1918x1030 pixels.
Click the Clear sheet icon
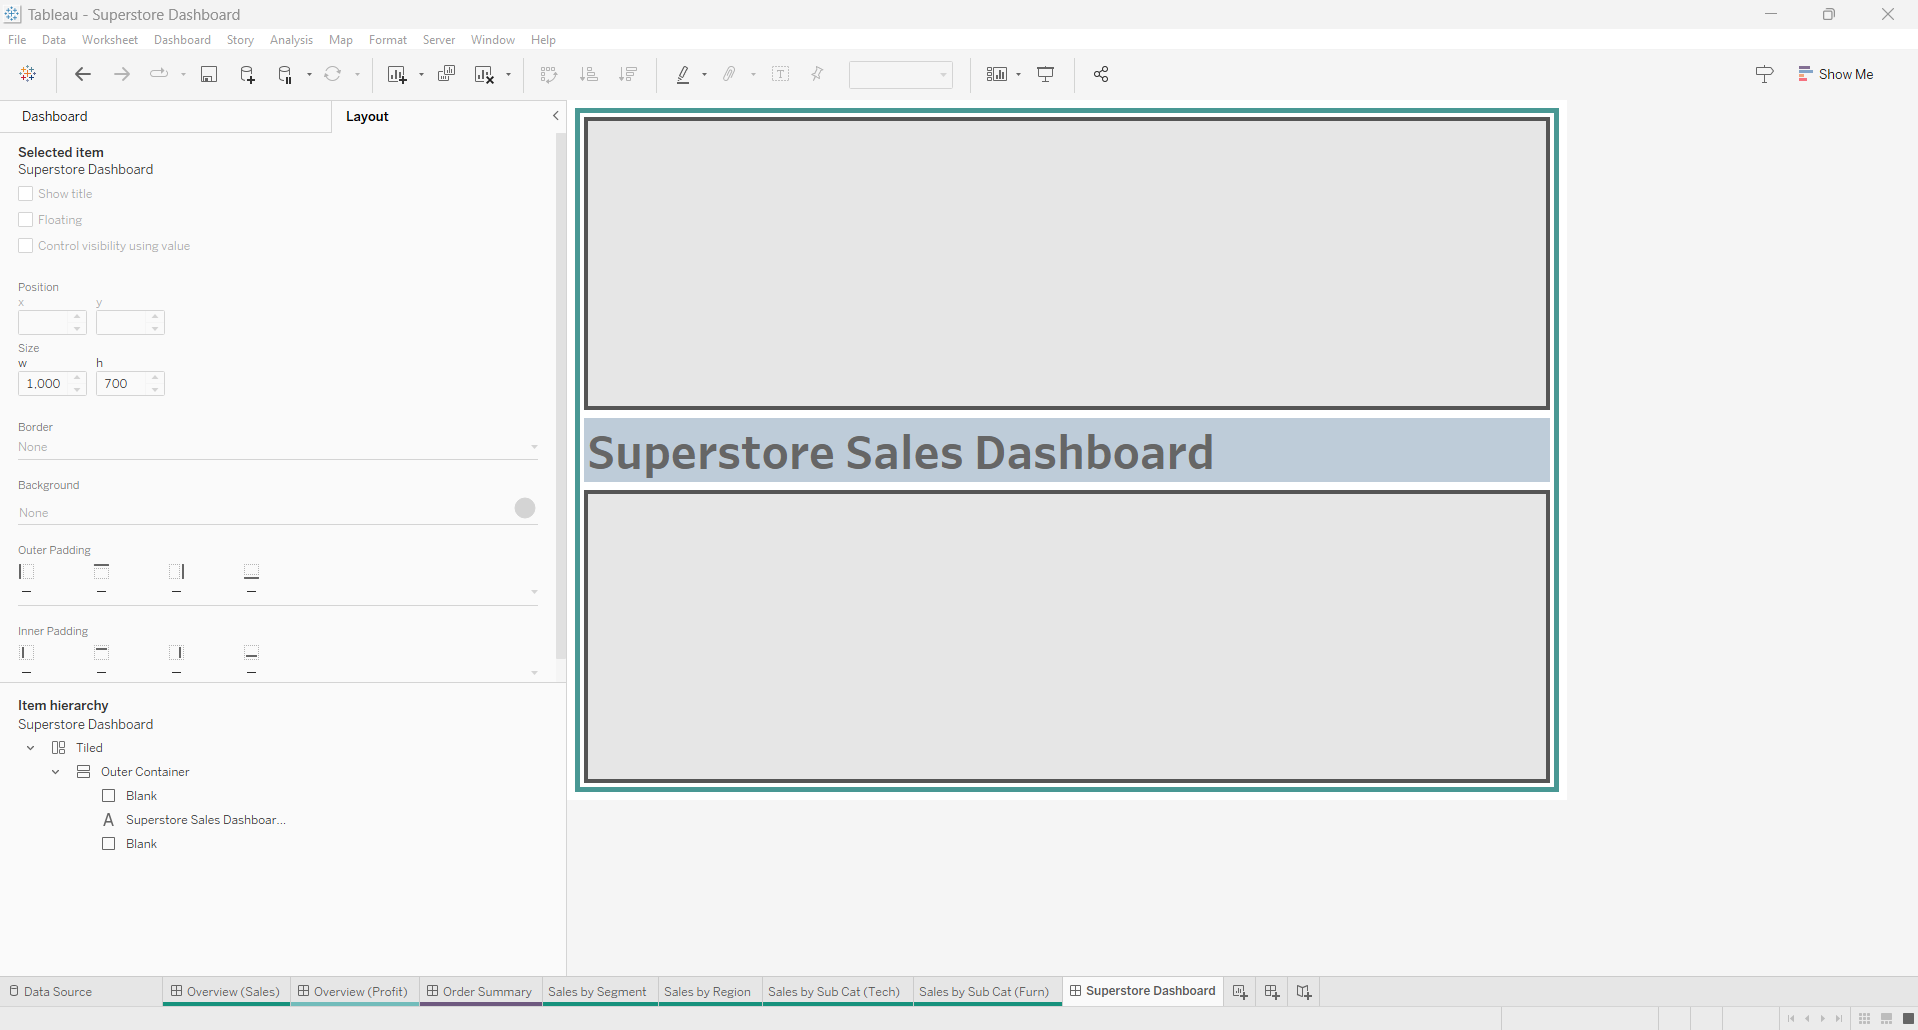pos(484,74)
